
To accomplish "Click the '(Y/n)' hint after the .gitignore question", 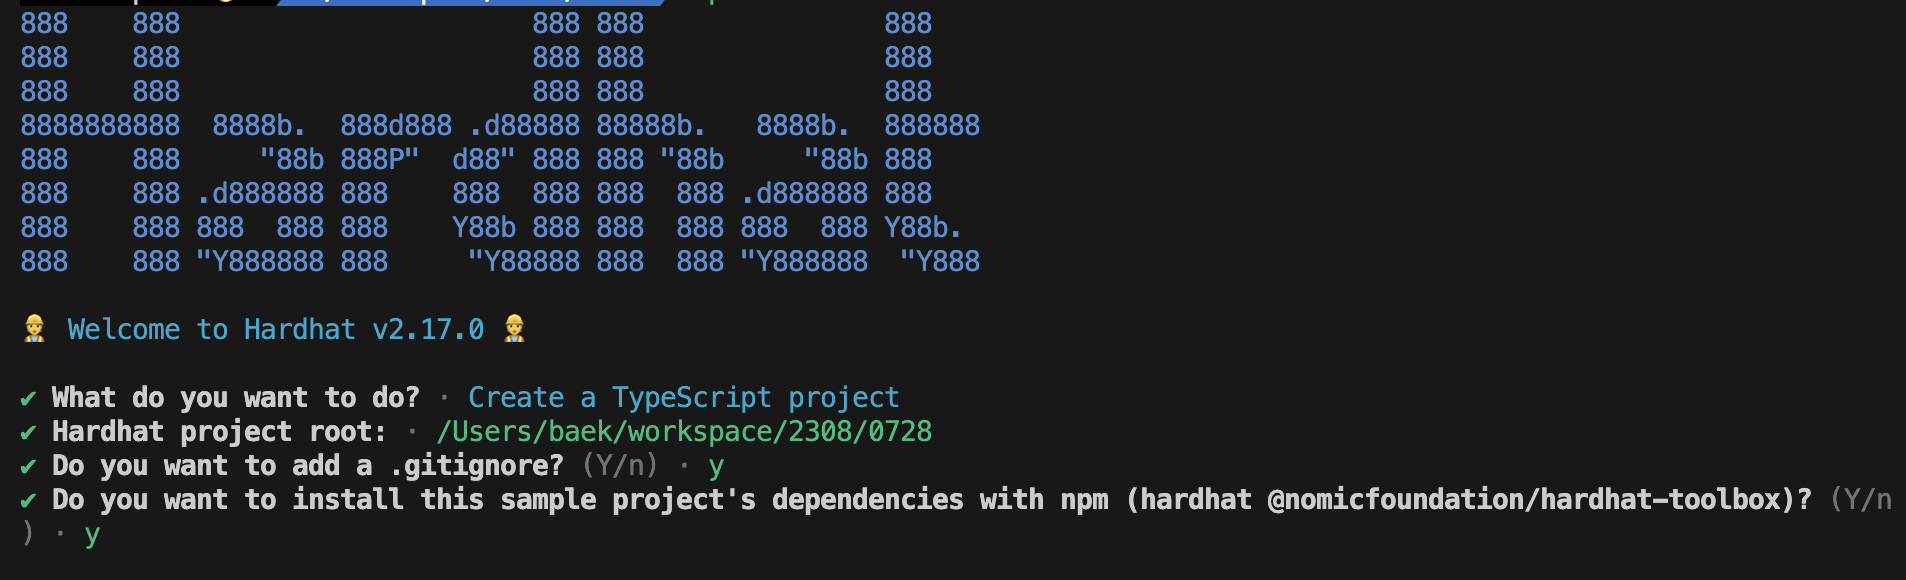I will point(620,466).
